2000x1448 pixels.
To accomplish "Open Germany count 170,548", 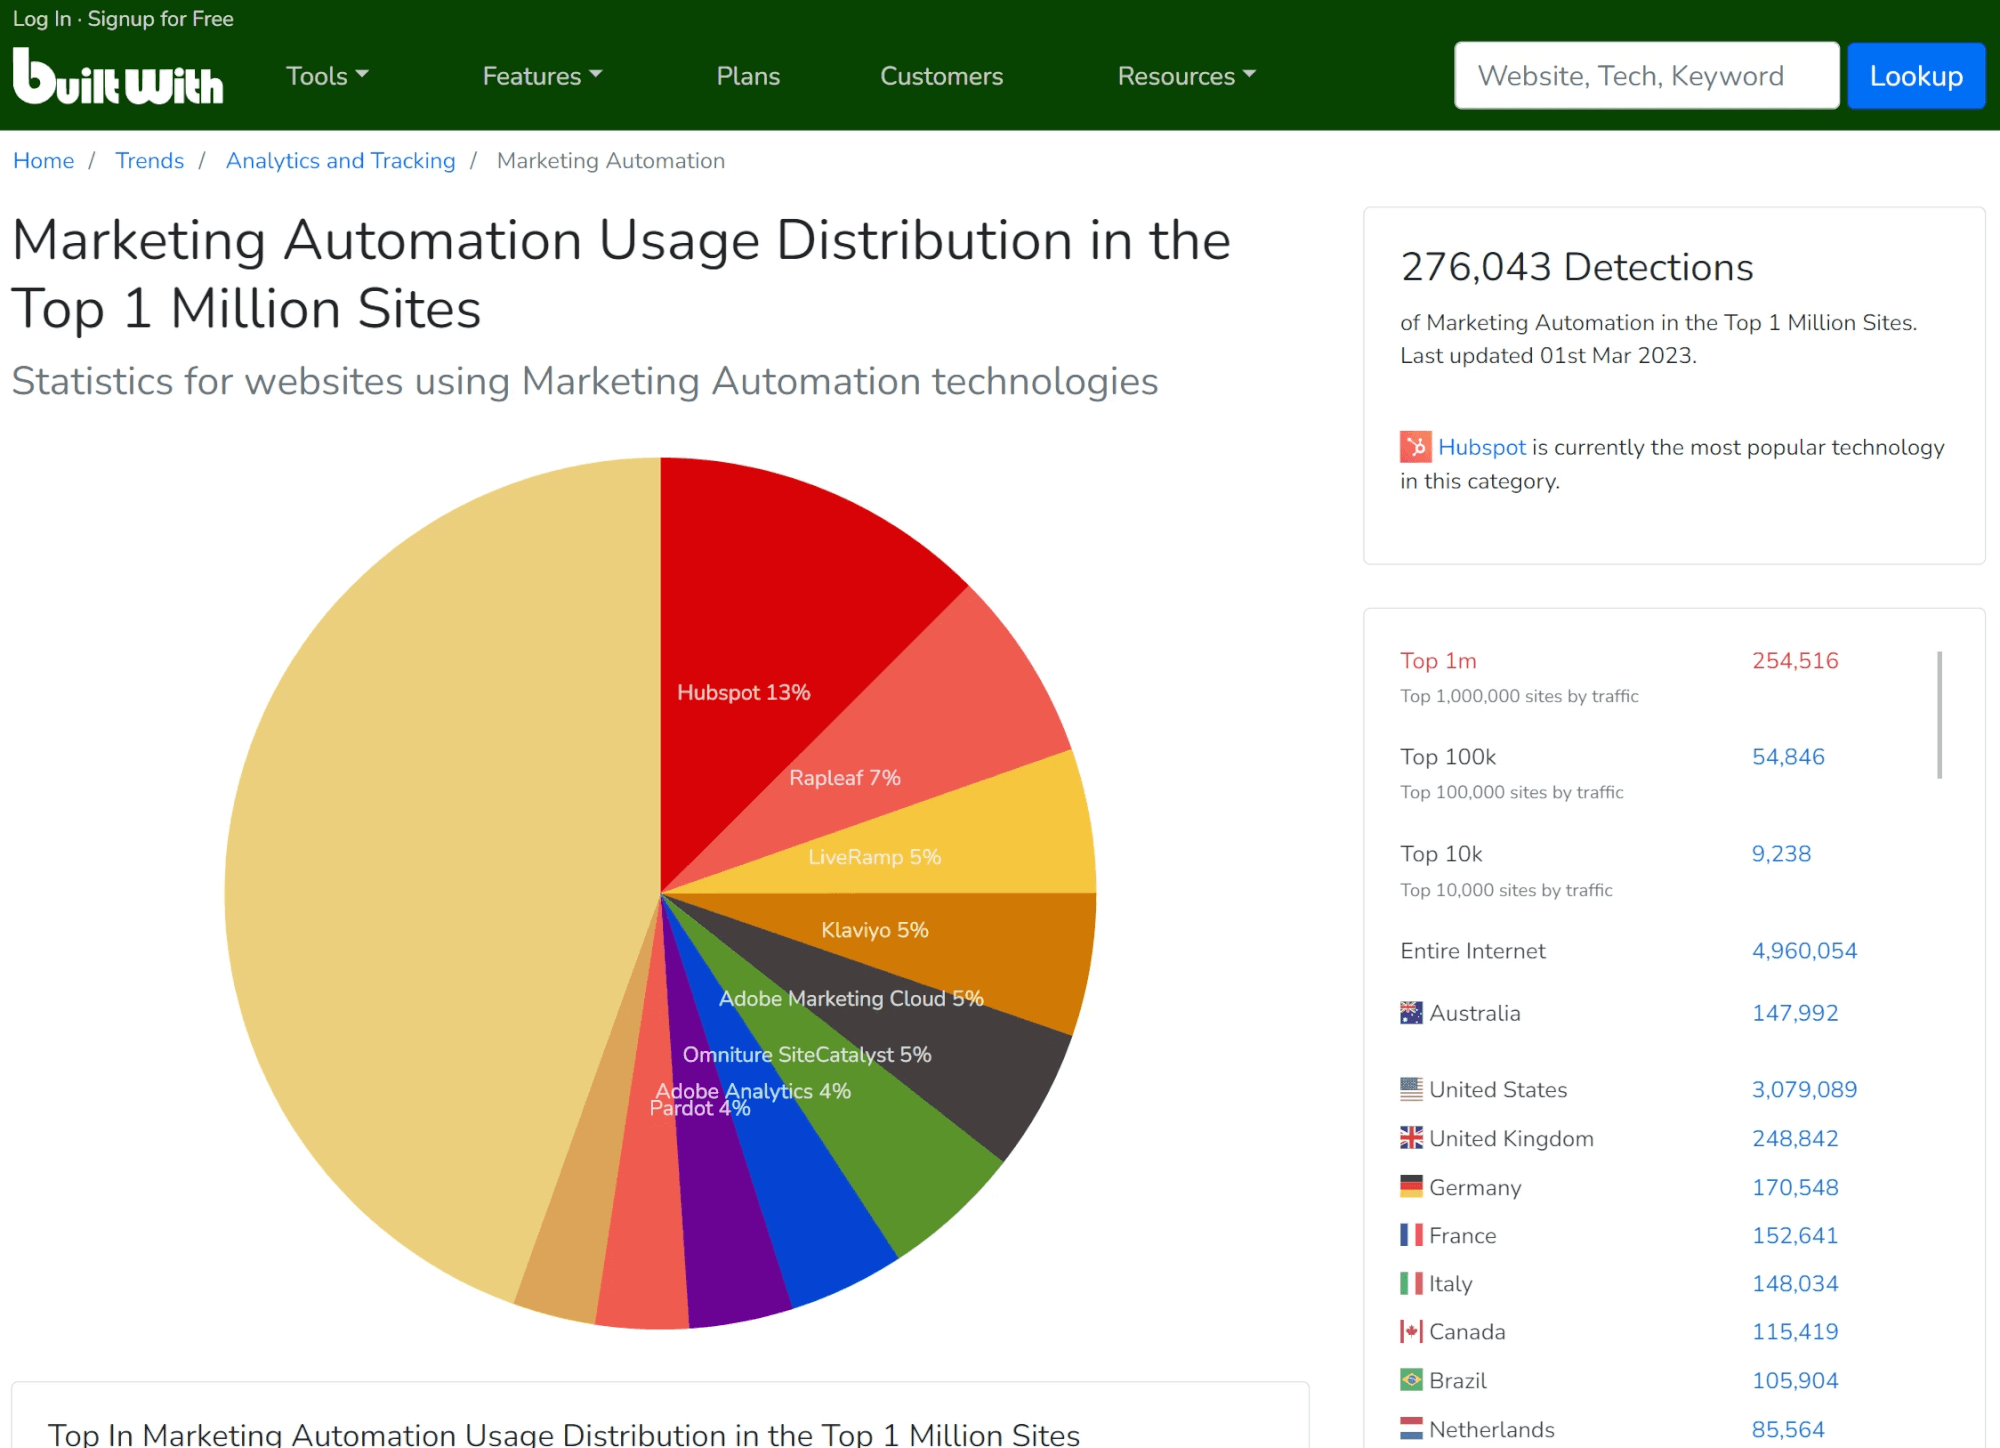I will coord(1795,1187).
